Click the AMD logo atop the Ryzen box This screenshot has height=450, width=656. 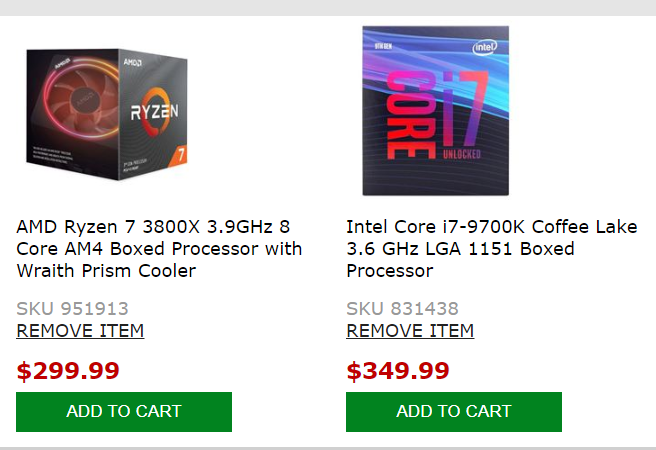[x=130, y=61]
